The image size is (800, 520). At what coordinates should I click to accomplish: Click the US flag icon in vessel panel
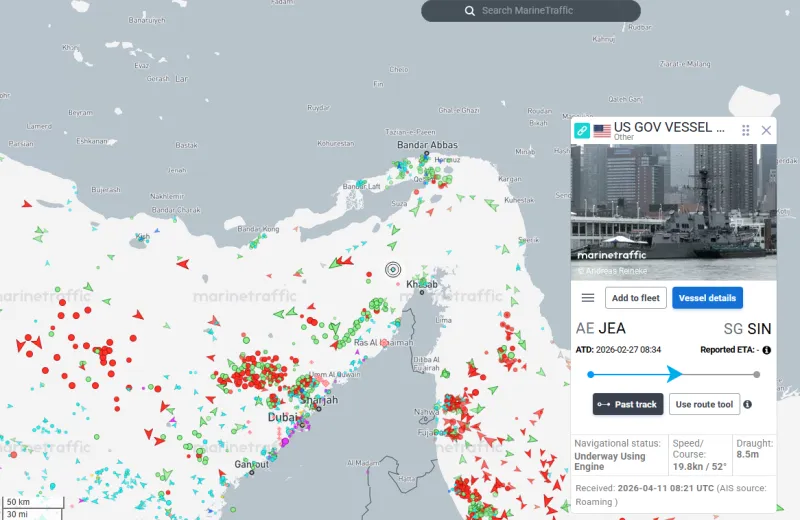click(x=602, y=131)
